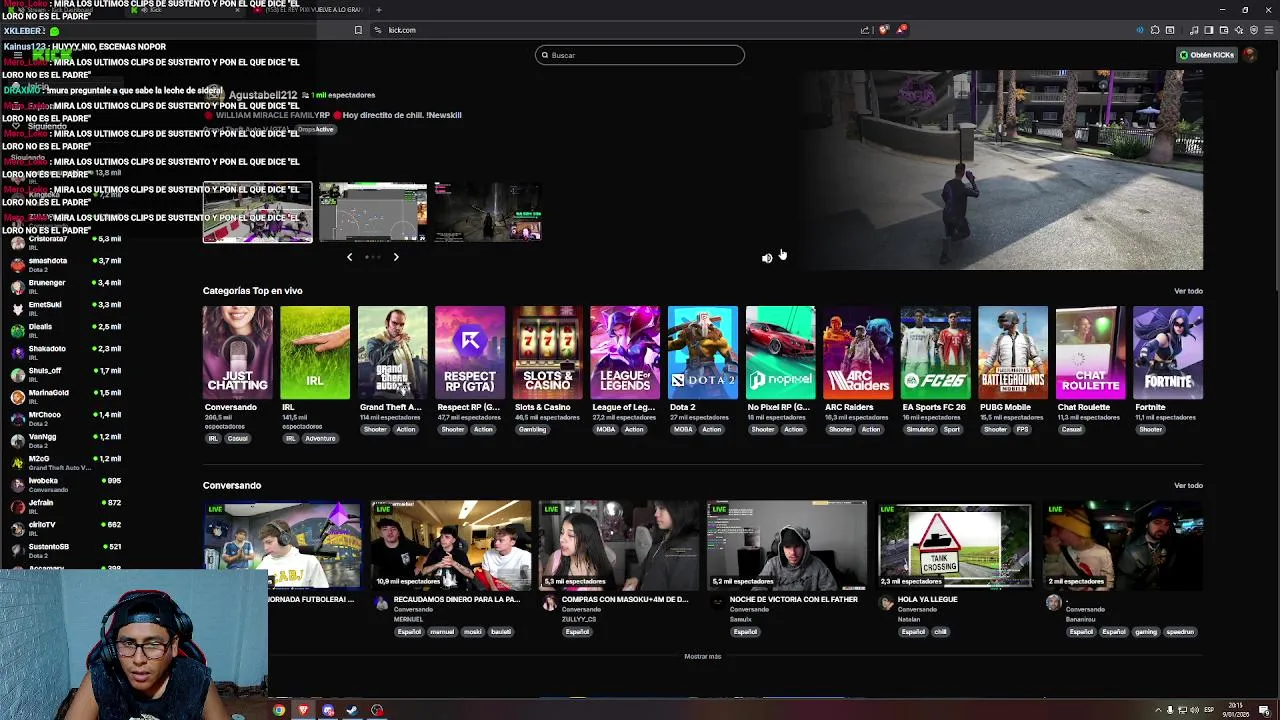Viewport: 1280px width, 720px height.
Task: Open the Bananirou live stream thumbnail
Action: (x=1123, y=545)
